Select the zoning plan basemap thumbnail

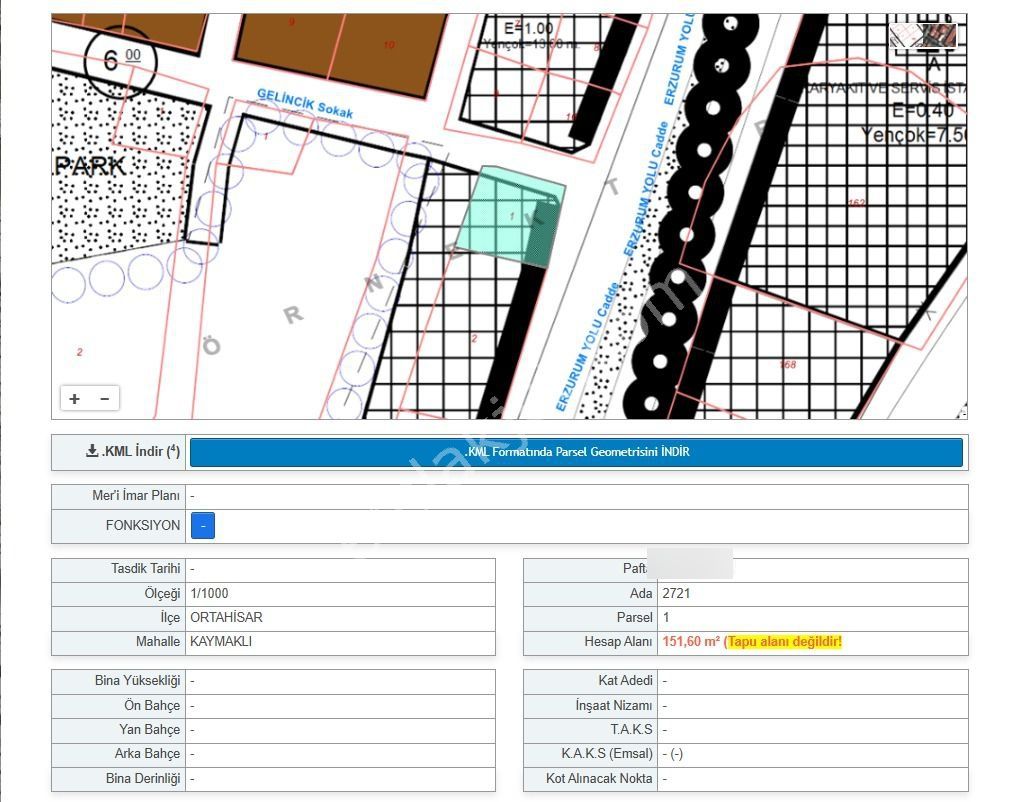pos(906,35)
